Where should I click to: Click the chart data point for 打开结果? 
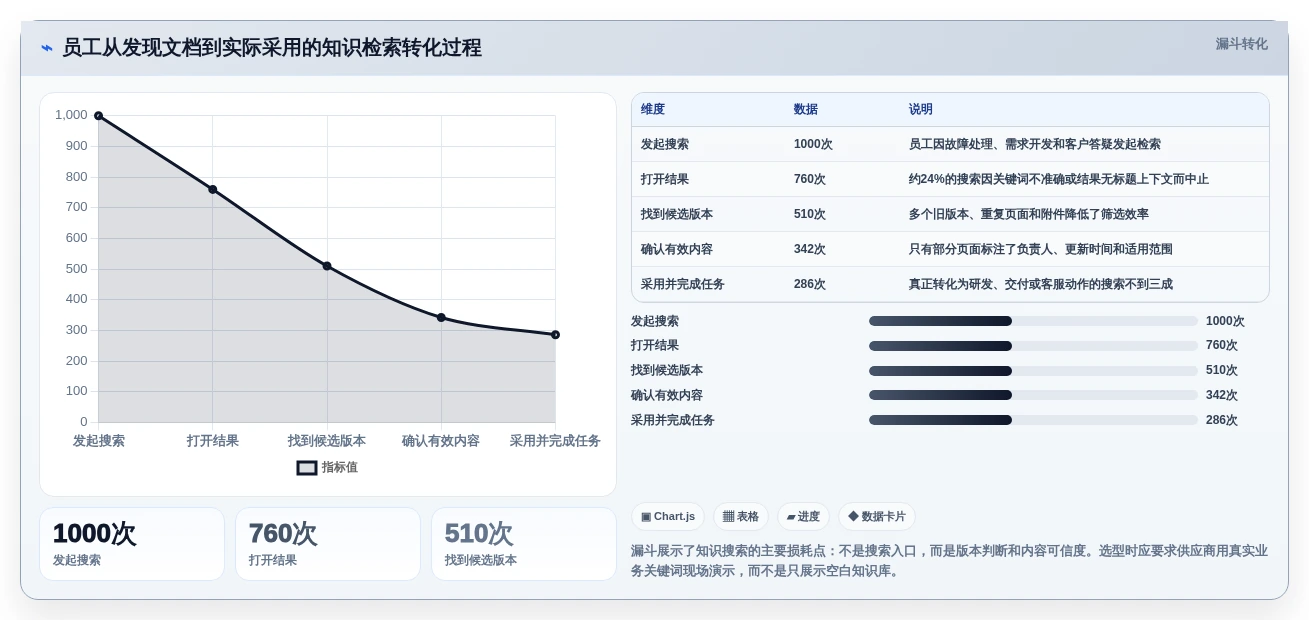pyautogui.click(x=212, y=189)
